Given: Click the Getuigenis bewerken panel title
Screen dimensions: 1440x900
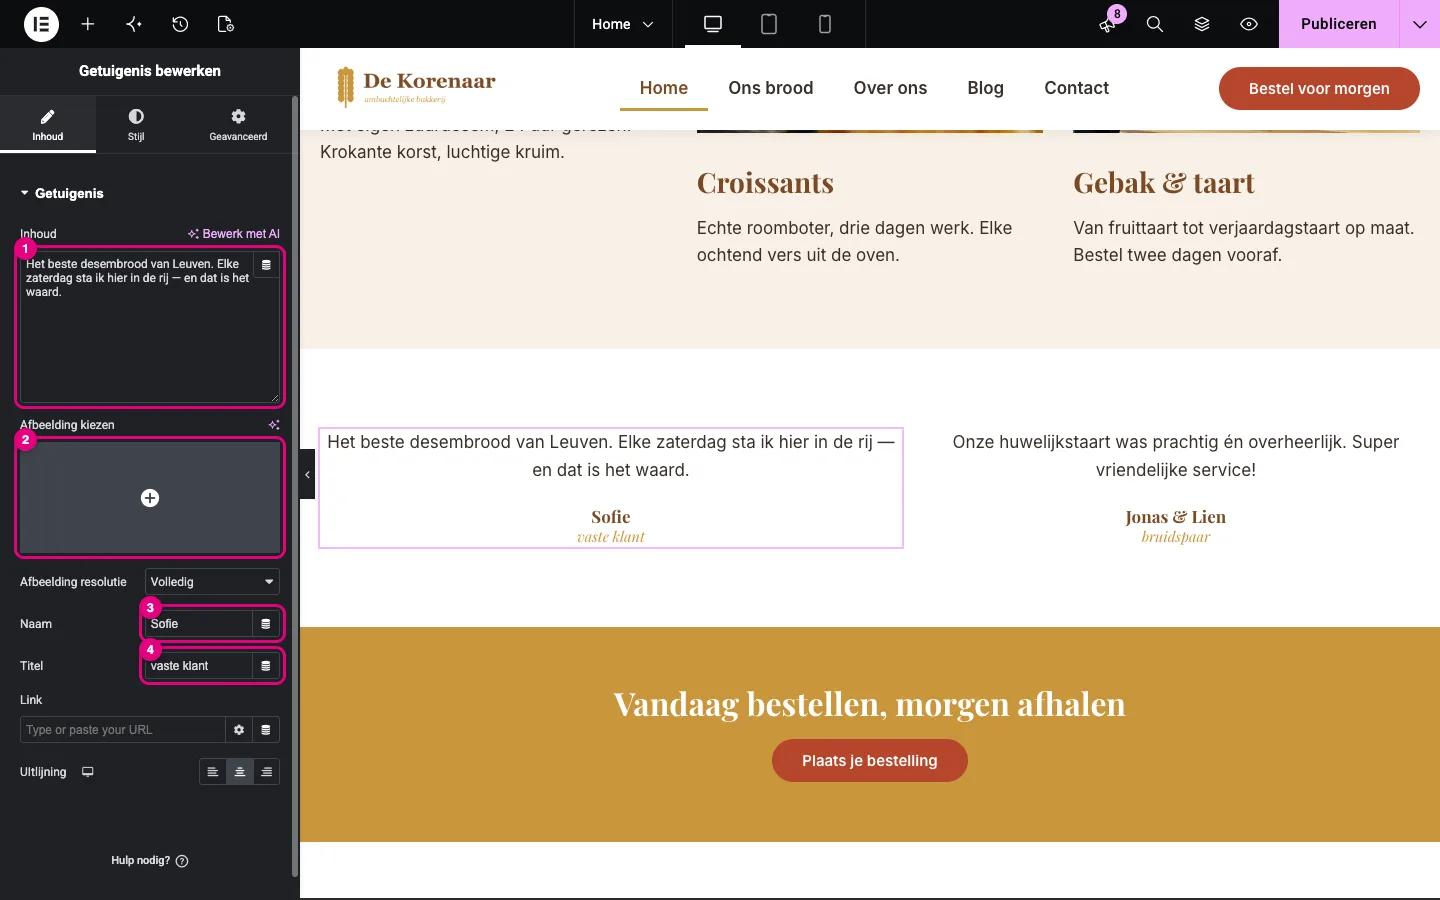Looking at the screenshot, I should tap(150, 71).
